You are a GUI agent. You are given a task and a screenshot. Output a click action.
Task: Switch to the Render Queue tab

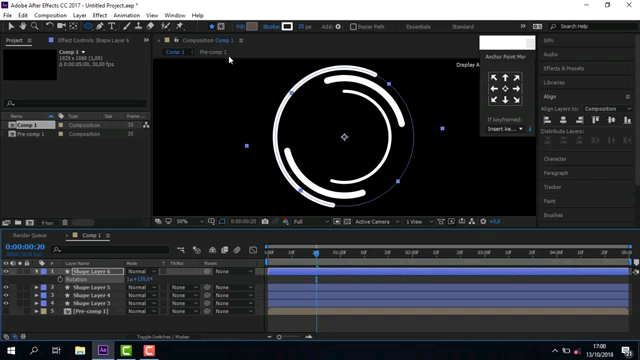29,236
